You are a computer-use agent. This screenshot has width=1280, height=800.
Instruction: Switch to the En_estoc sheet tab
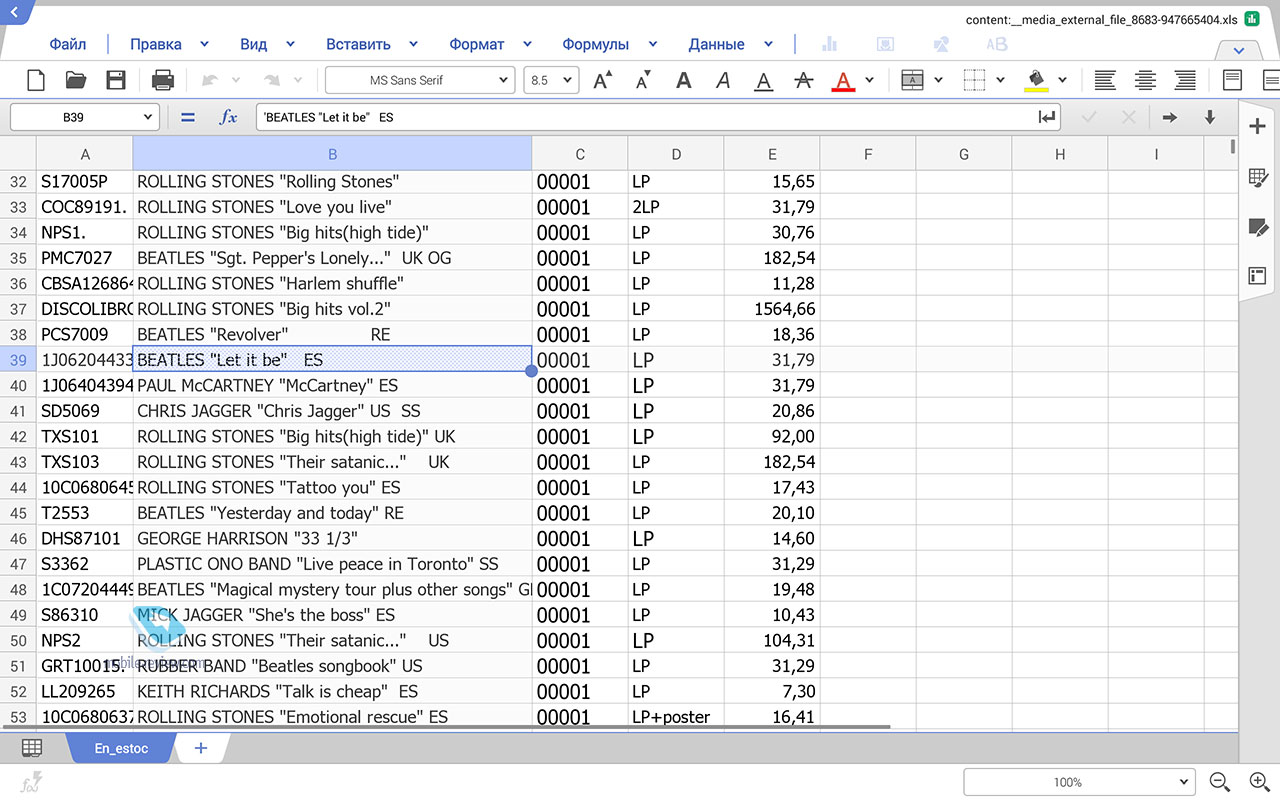pos(121,748)
